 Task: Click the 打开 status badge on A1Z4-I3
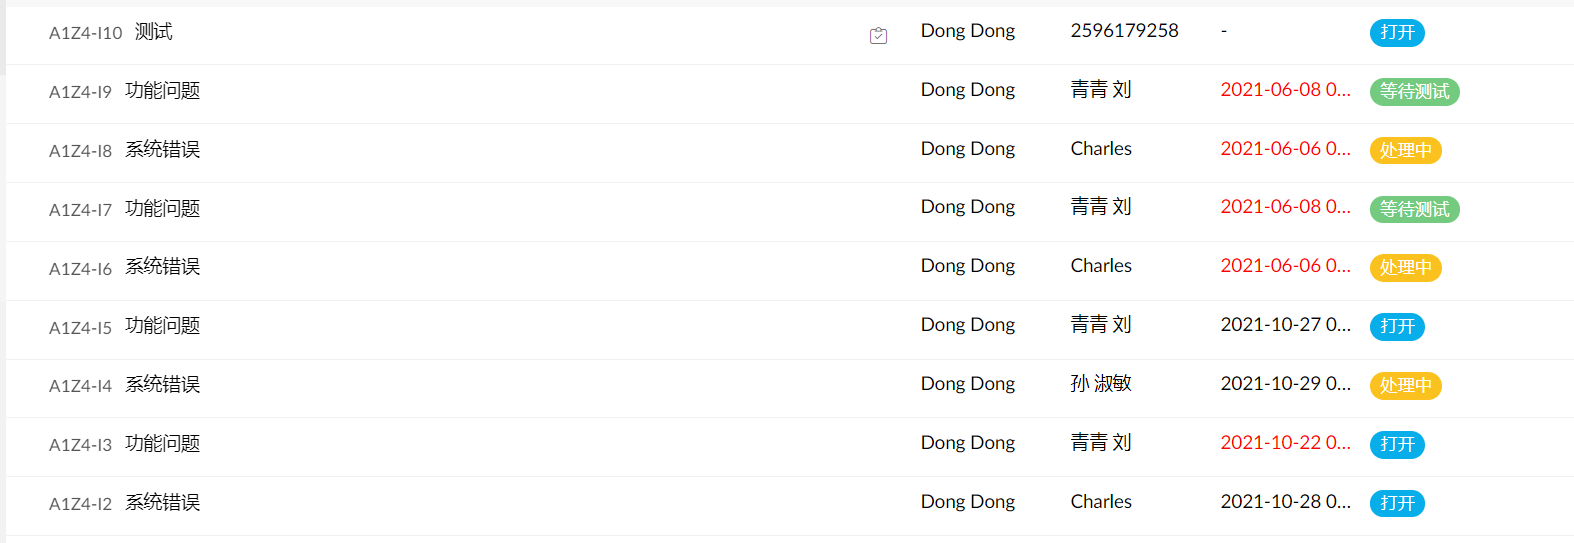(x=1396, y=445)
